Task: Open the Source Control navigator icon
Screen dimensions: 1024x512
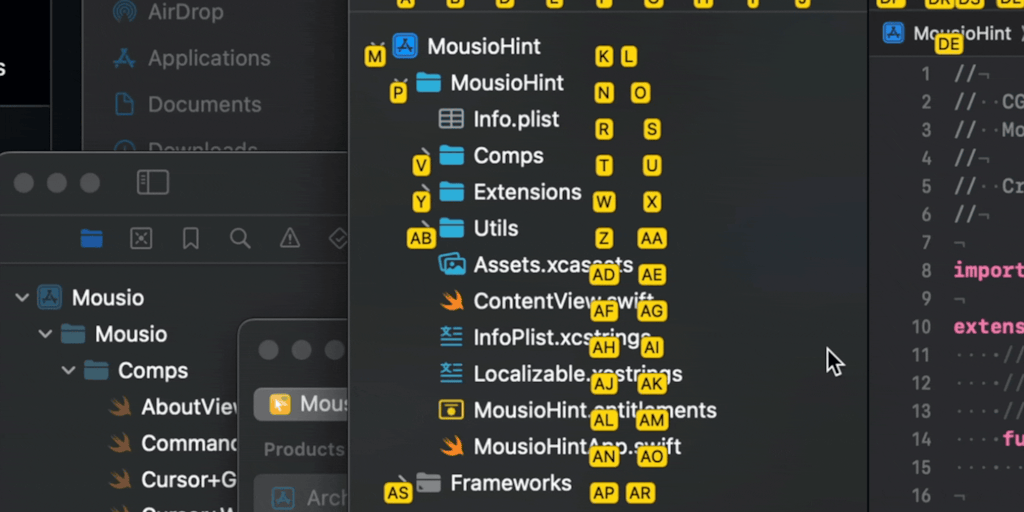Action: coord(141,238)
